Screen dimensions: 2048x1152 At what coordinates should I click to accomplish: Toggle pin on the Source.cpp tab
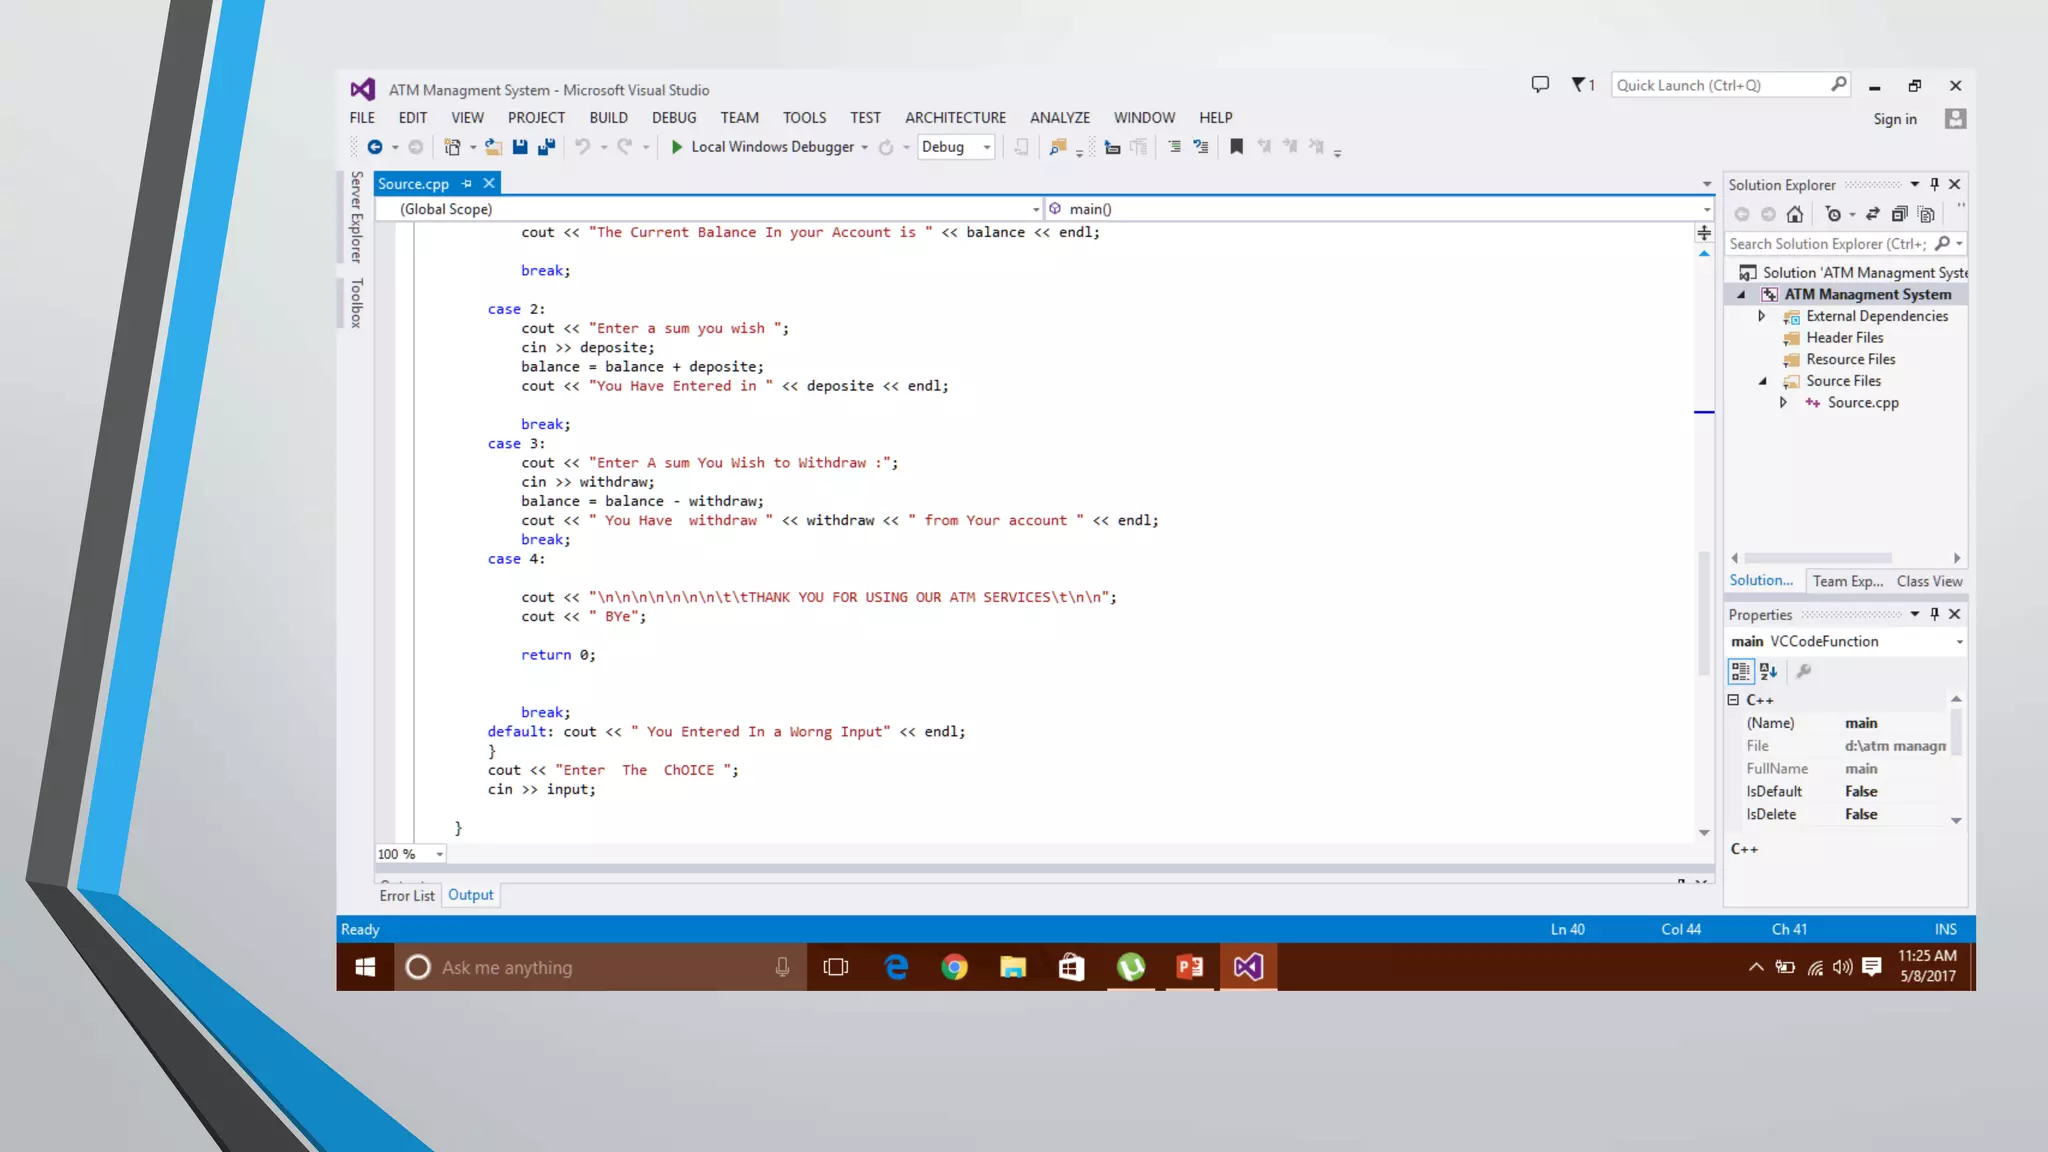pos(467,184)
